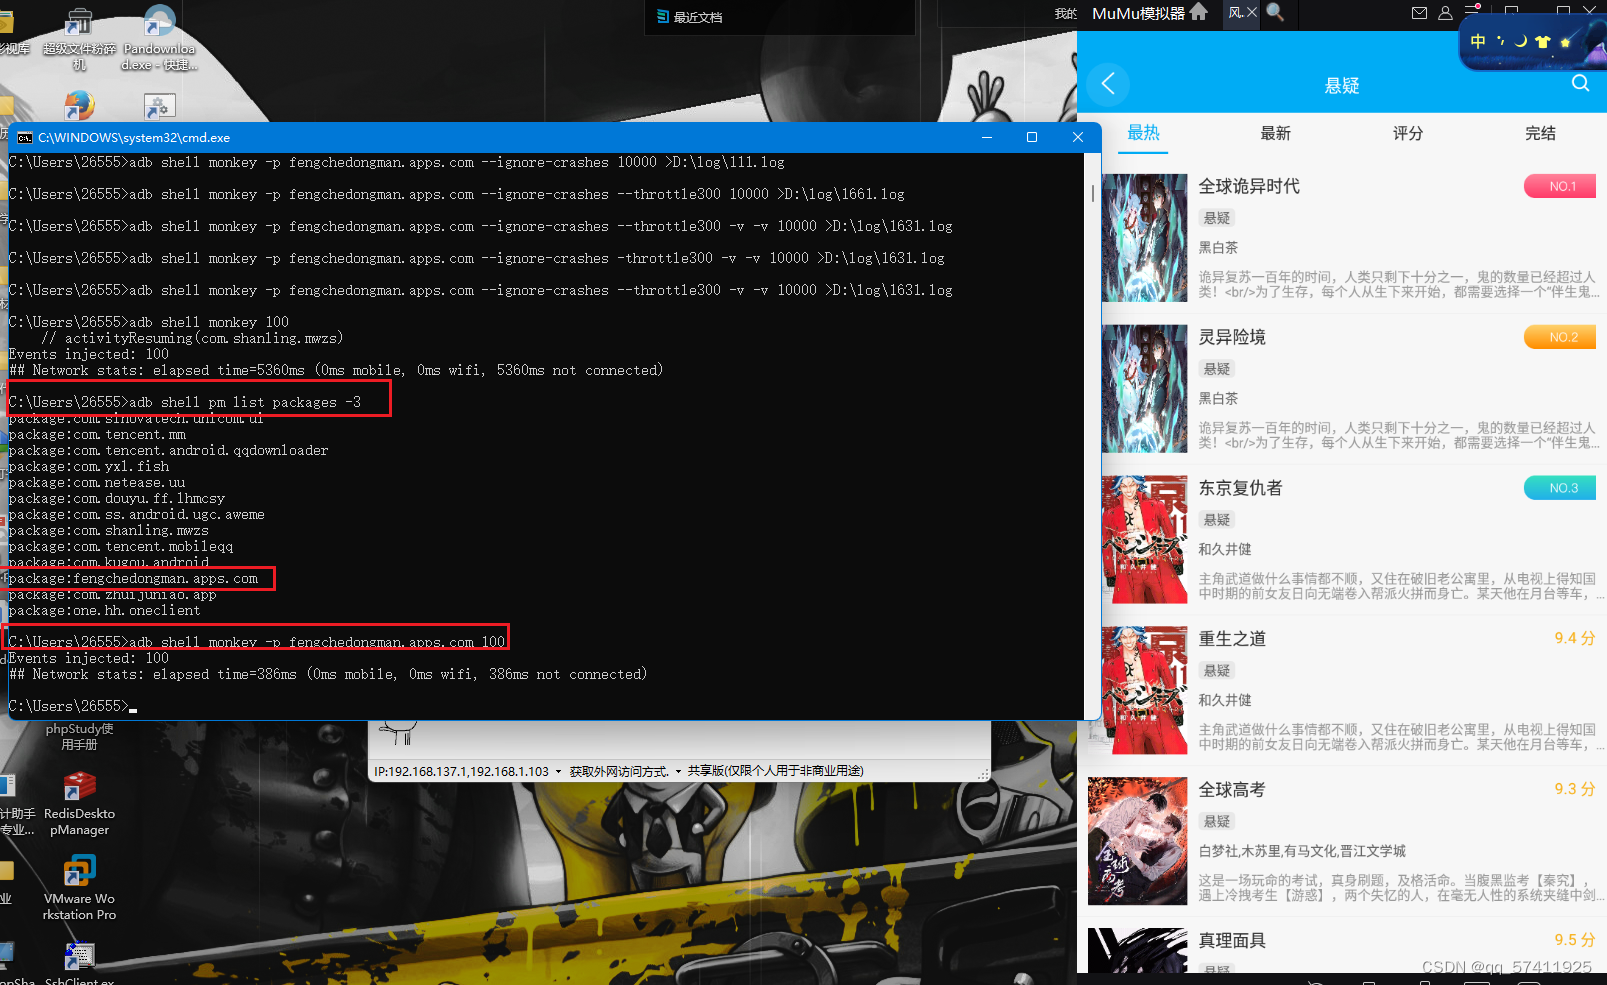The image size is (1607, 985).
Task: Select the title 重生之道
Action: click(1232, 638)
